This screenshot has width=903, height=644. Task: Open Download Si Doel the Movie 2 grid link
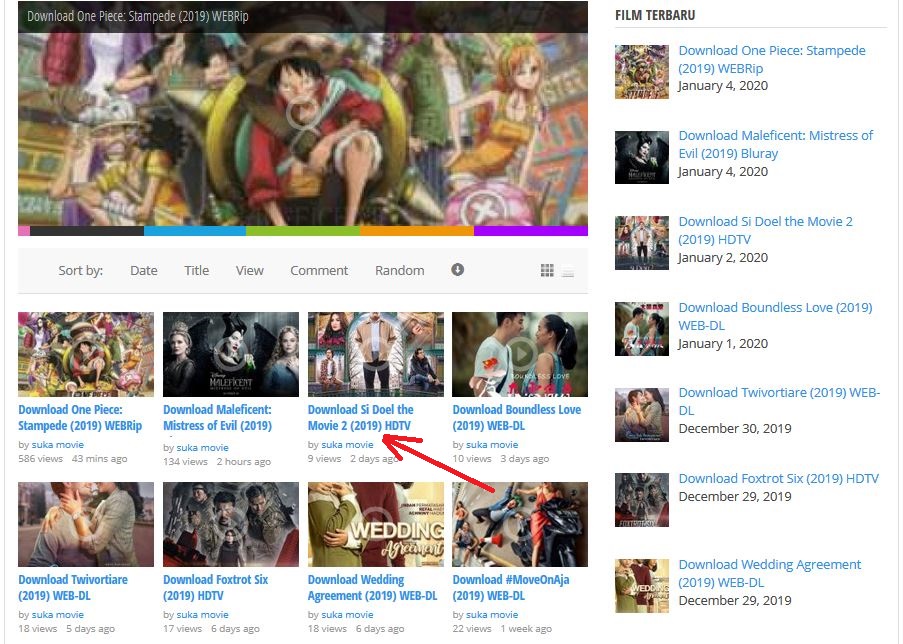pos(360,418)
